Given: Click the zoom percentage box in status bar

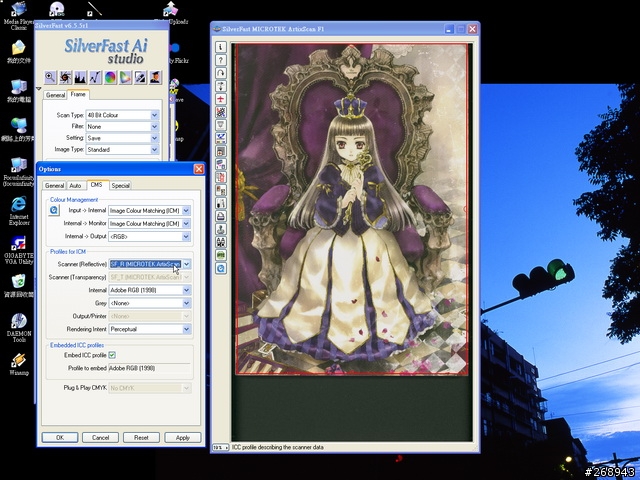Looking at the screenshot, I should (220, 448).
